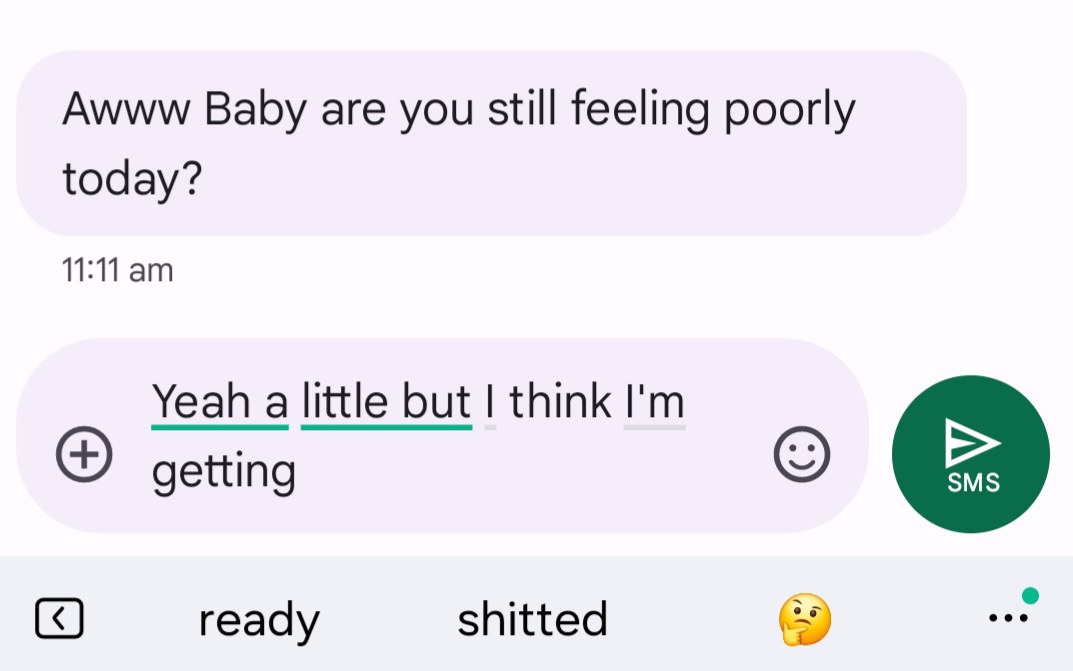Send the message with the SMS button
1073x671 pixels.
(970, 454)
